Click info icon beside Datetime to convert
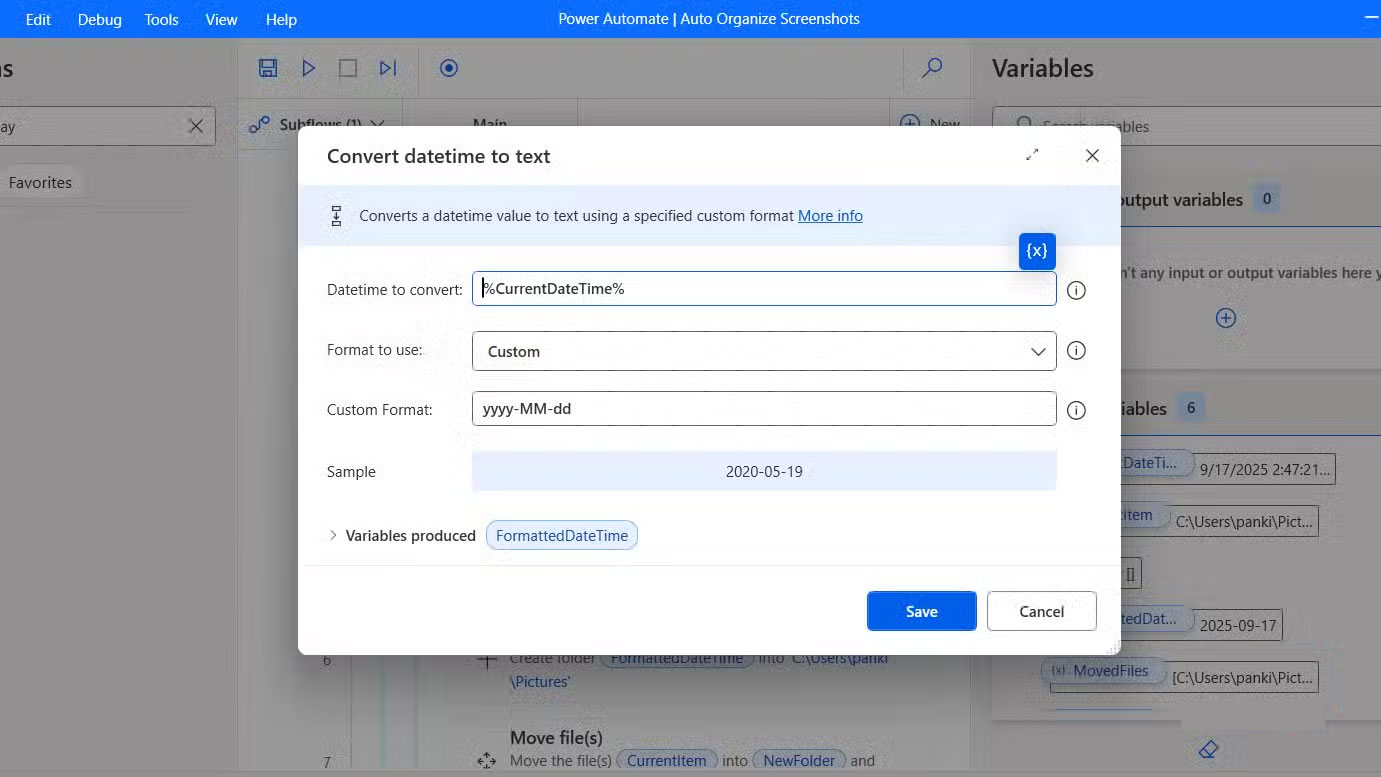Screen dimensions: 1381x777 (1076, 290)
